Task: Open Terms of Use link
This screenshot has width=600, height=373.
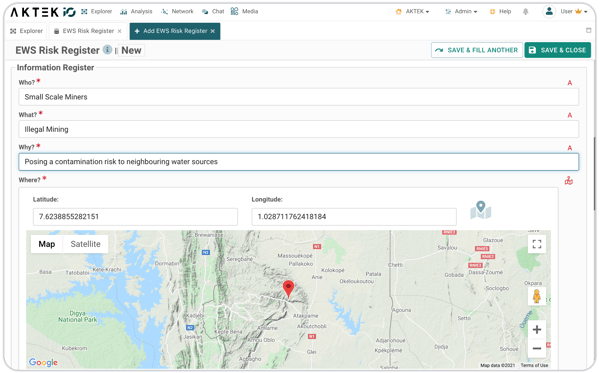Action: click(534, 365)
